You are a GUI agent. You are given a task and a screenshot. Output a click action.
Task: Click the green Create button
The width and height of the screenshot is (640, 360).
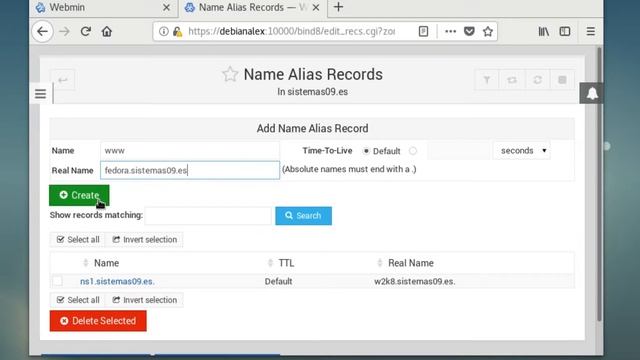tap(79, 195)
